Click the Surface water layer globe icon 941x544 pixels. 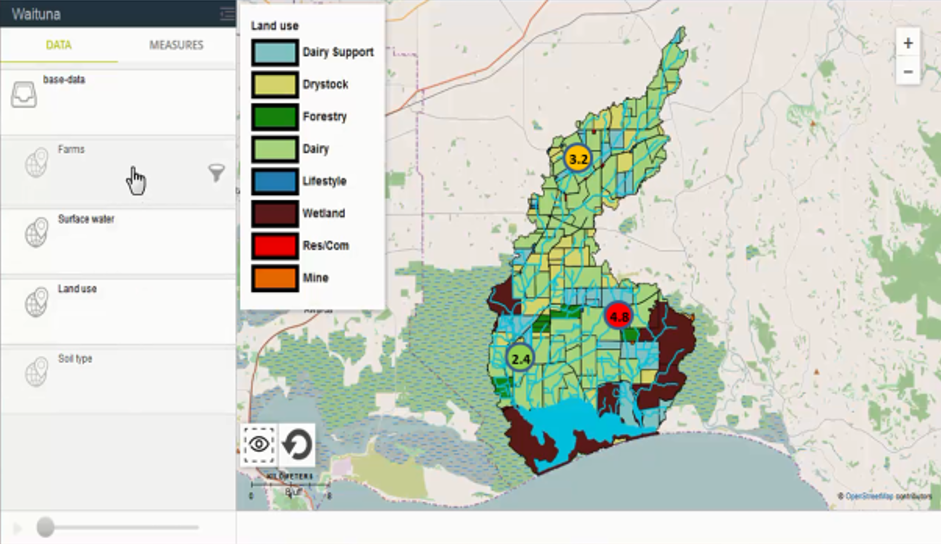click(x=36, y=232)
